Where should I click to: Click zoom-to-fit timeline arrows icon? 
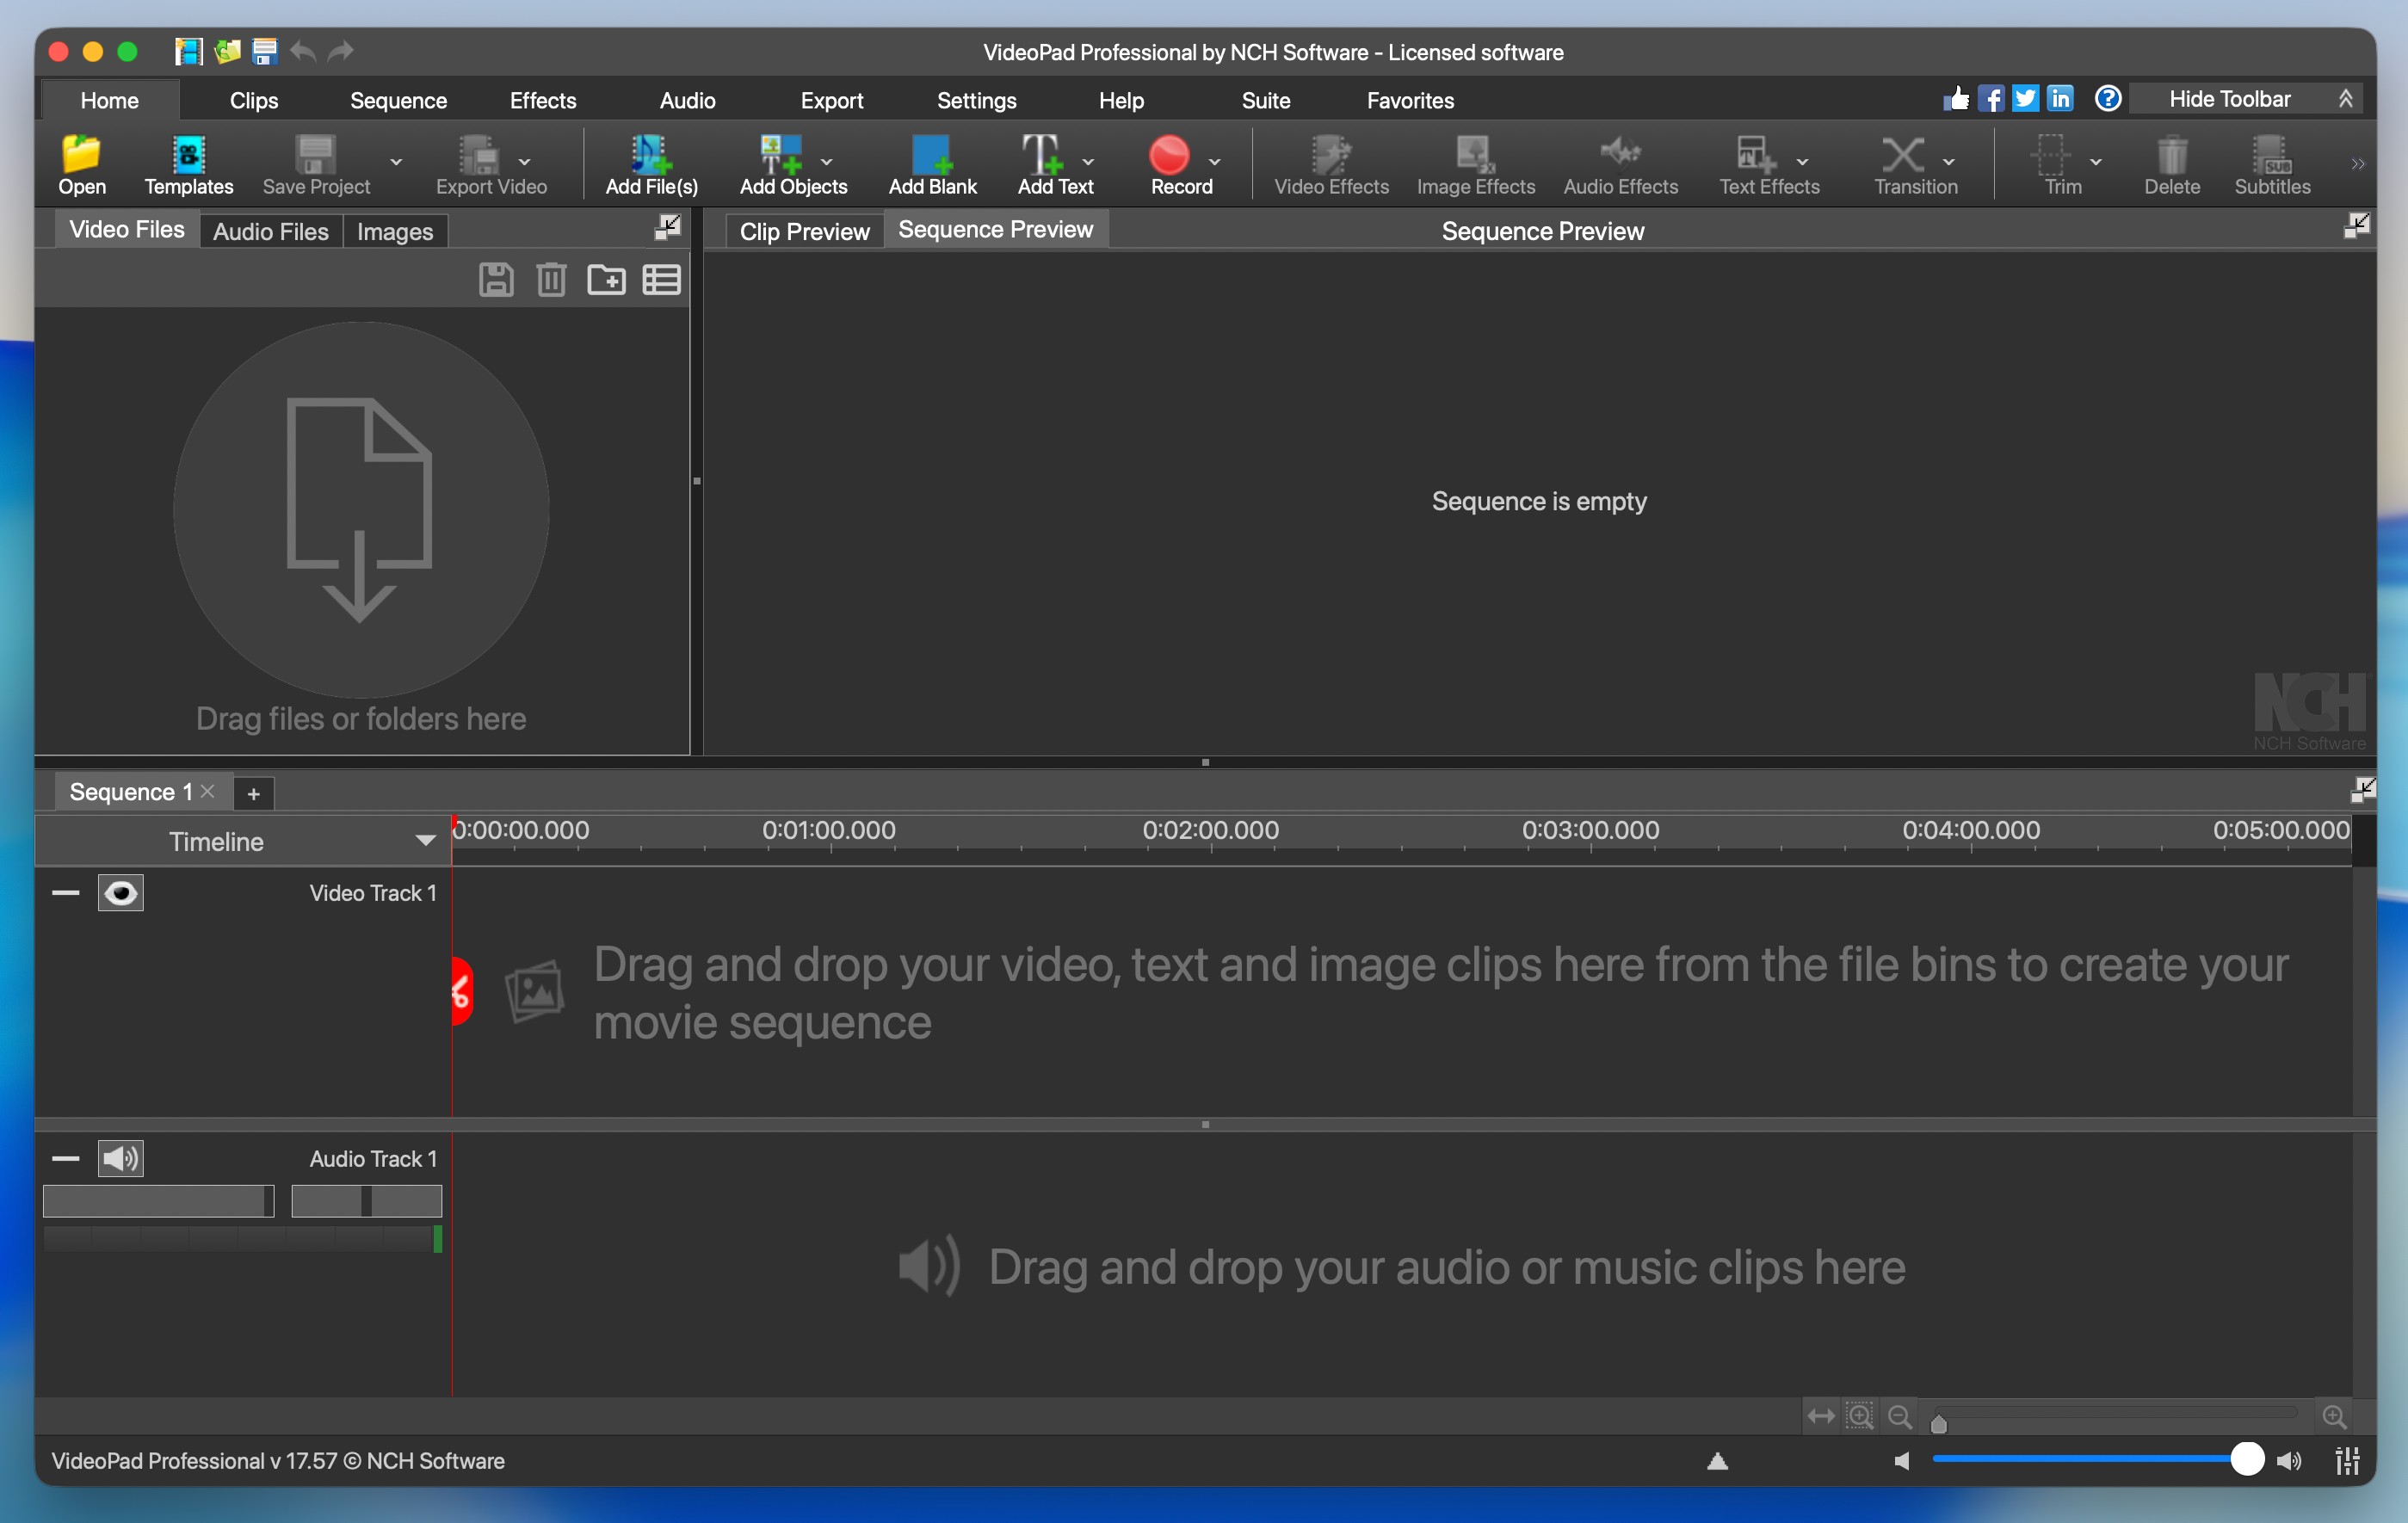[x=1820, y=1416]
